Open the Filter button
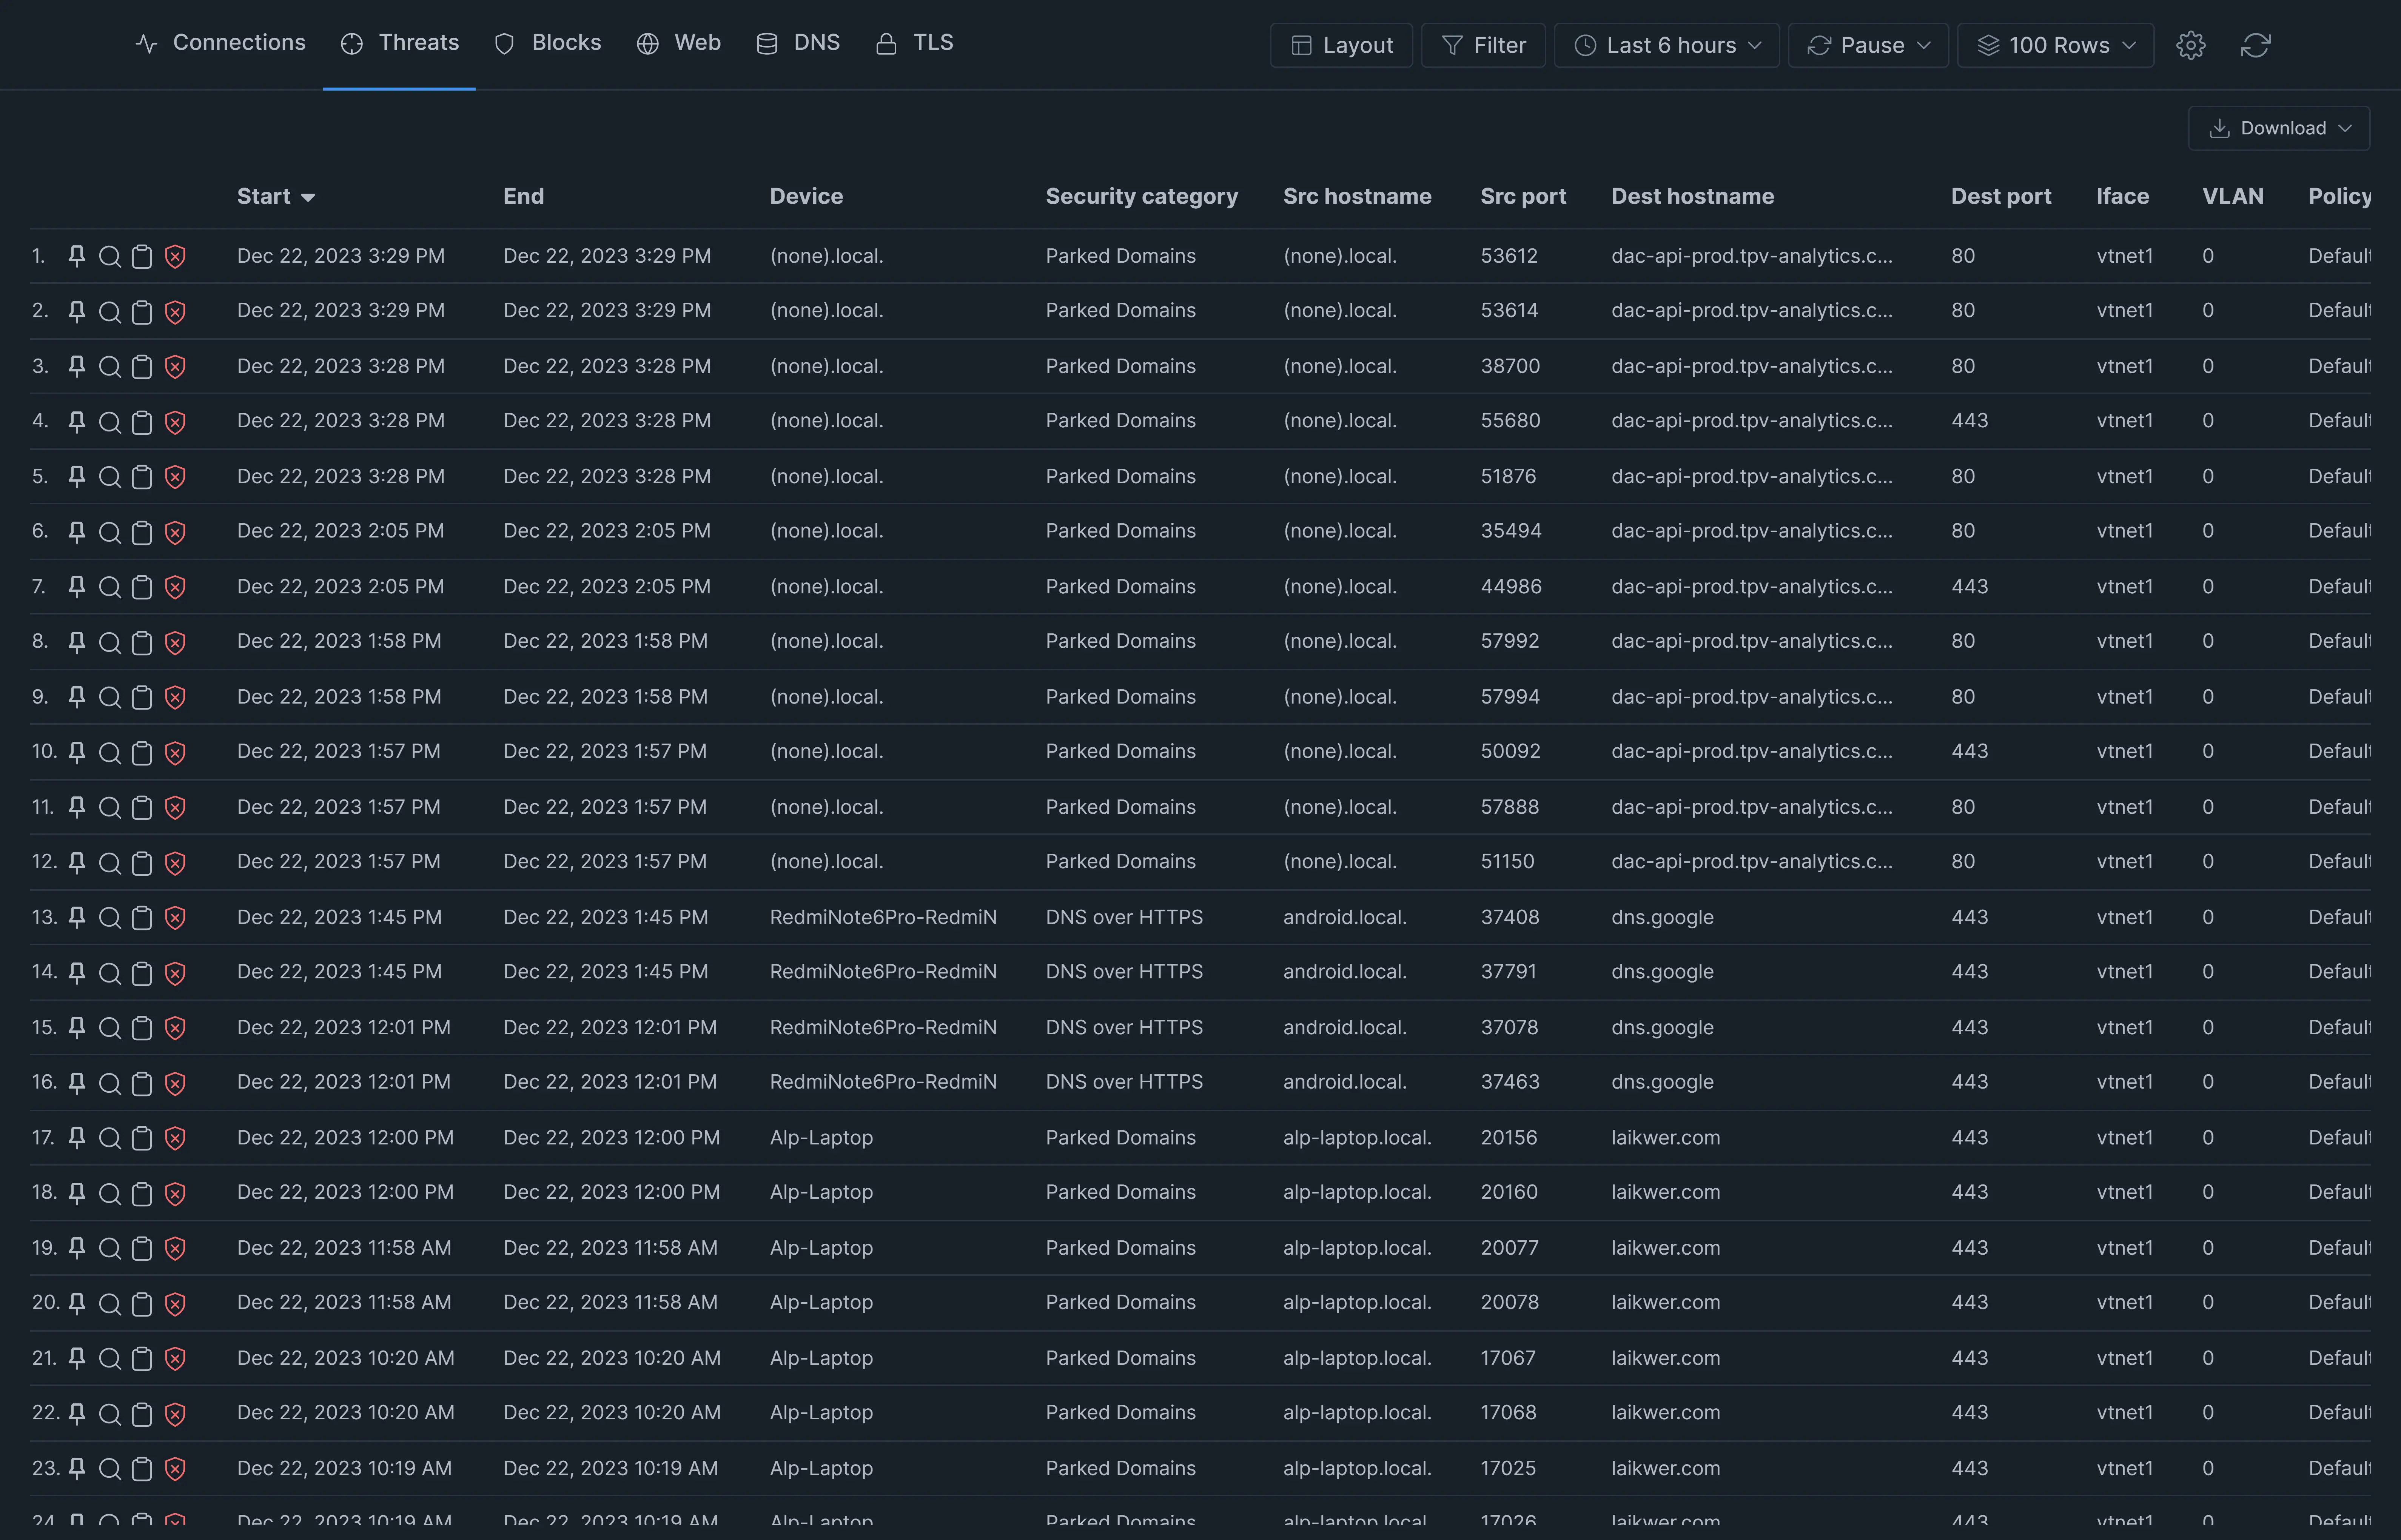The width and height of the screenshot is (2401, 1540). click(x=1483, y=45)
